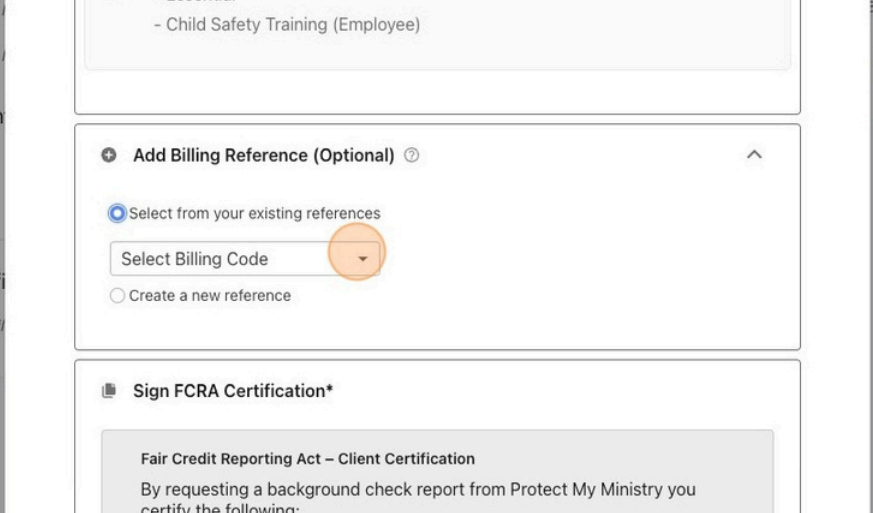Click the Create a new reference label
The width and height of the screenshot is (873, 513).
210,295
